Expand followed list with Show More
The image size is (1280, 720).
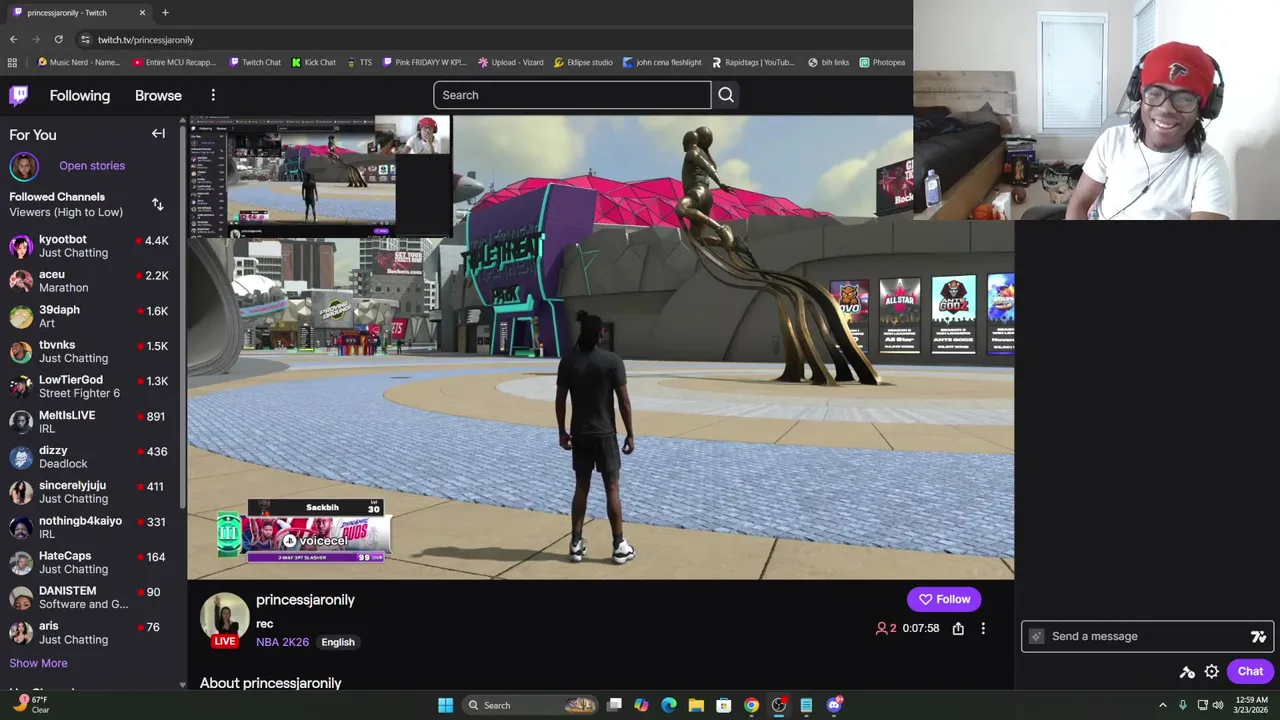pos(38,663)
